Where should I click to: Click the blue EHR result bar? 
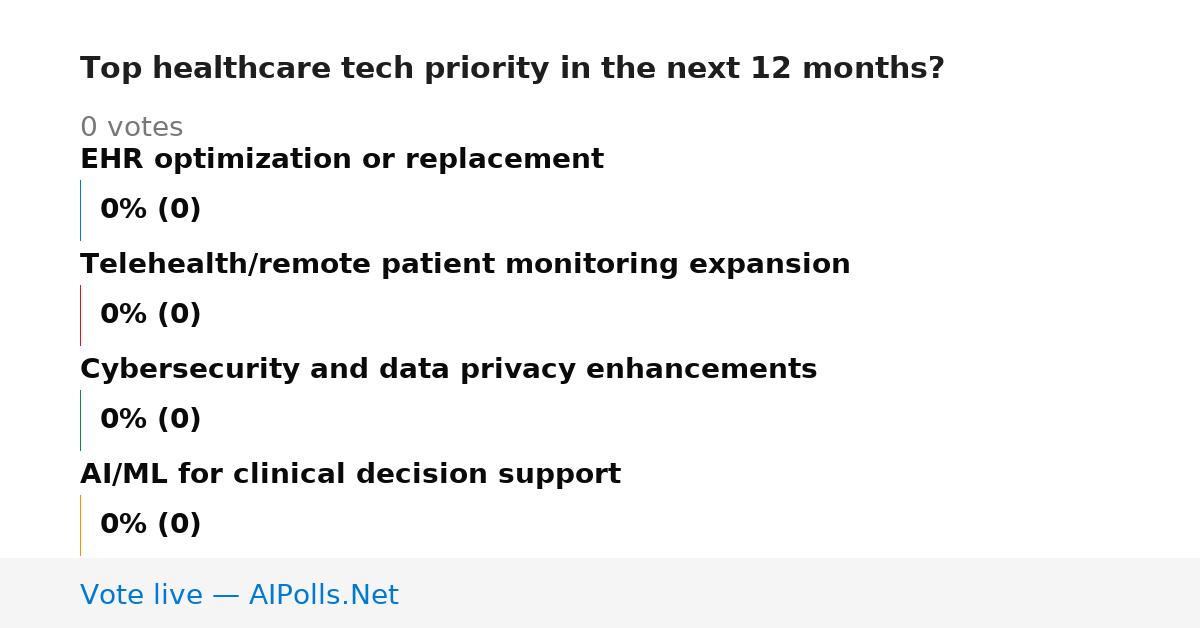coord(80,210)
